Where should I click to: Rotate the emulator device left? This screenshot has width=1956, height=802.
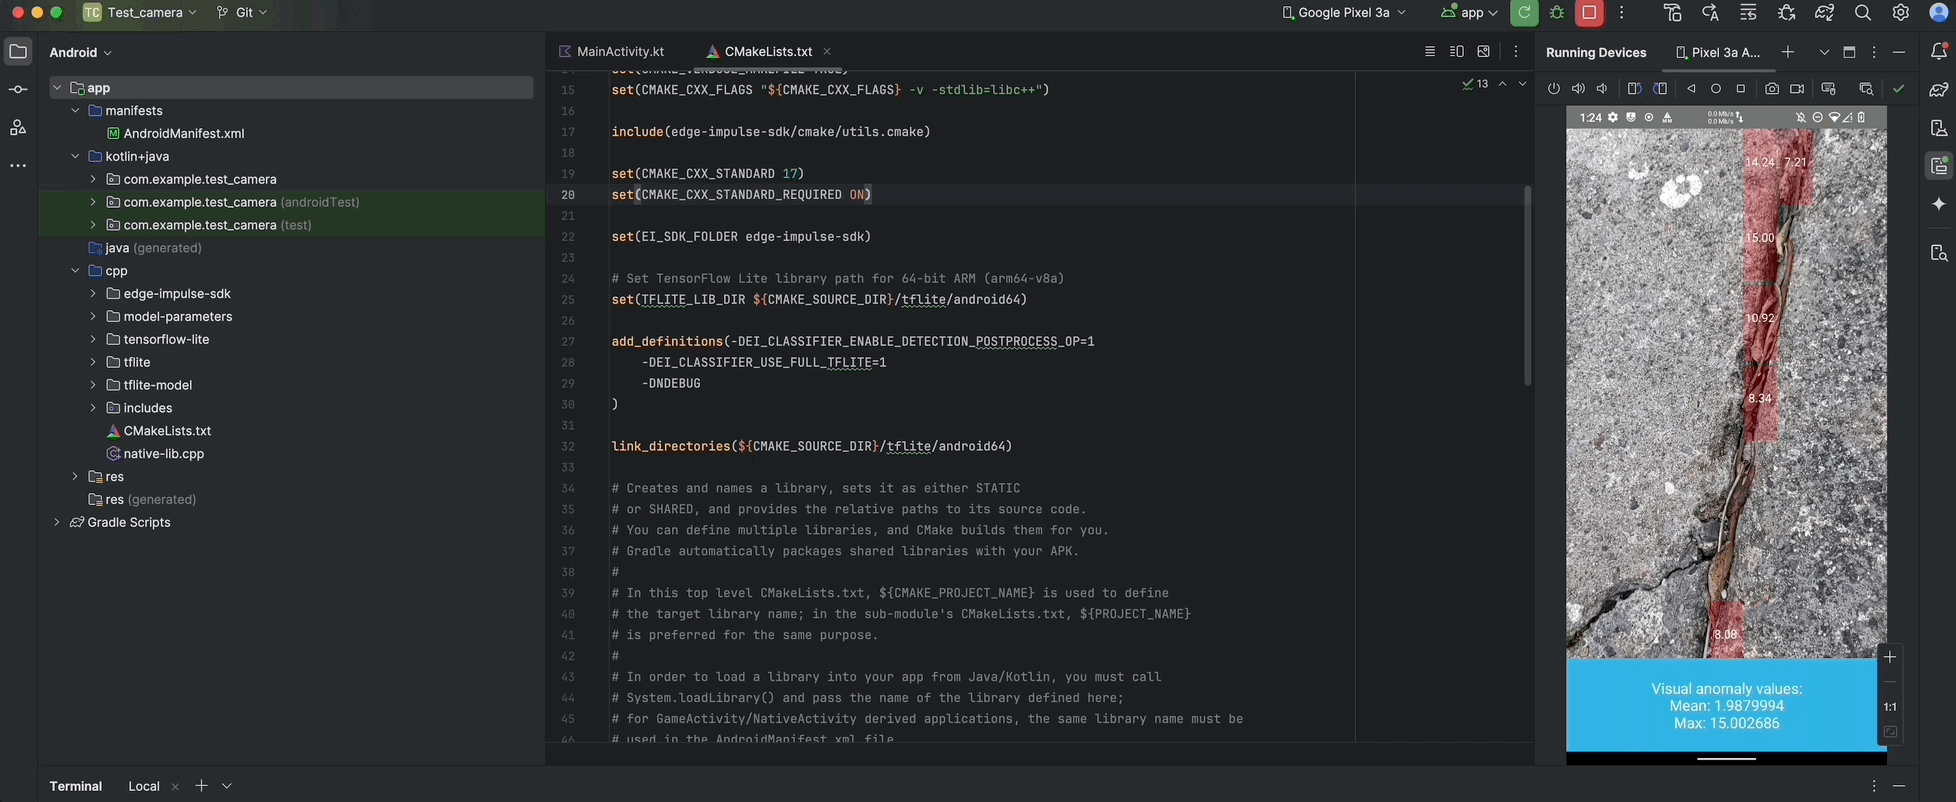pos(1634,89)
